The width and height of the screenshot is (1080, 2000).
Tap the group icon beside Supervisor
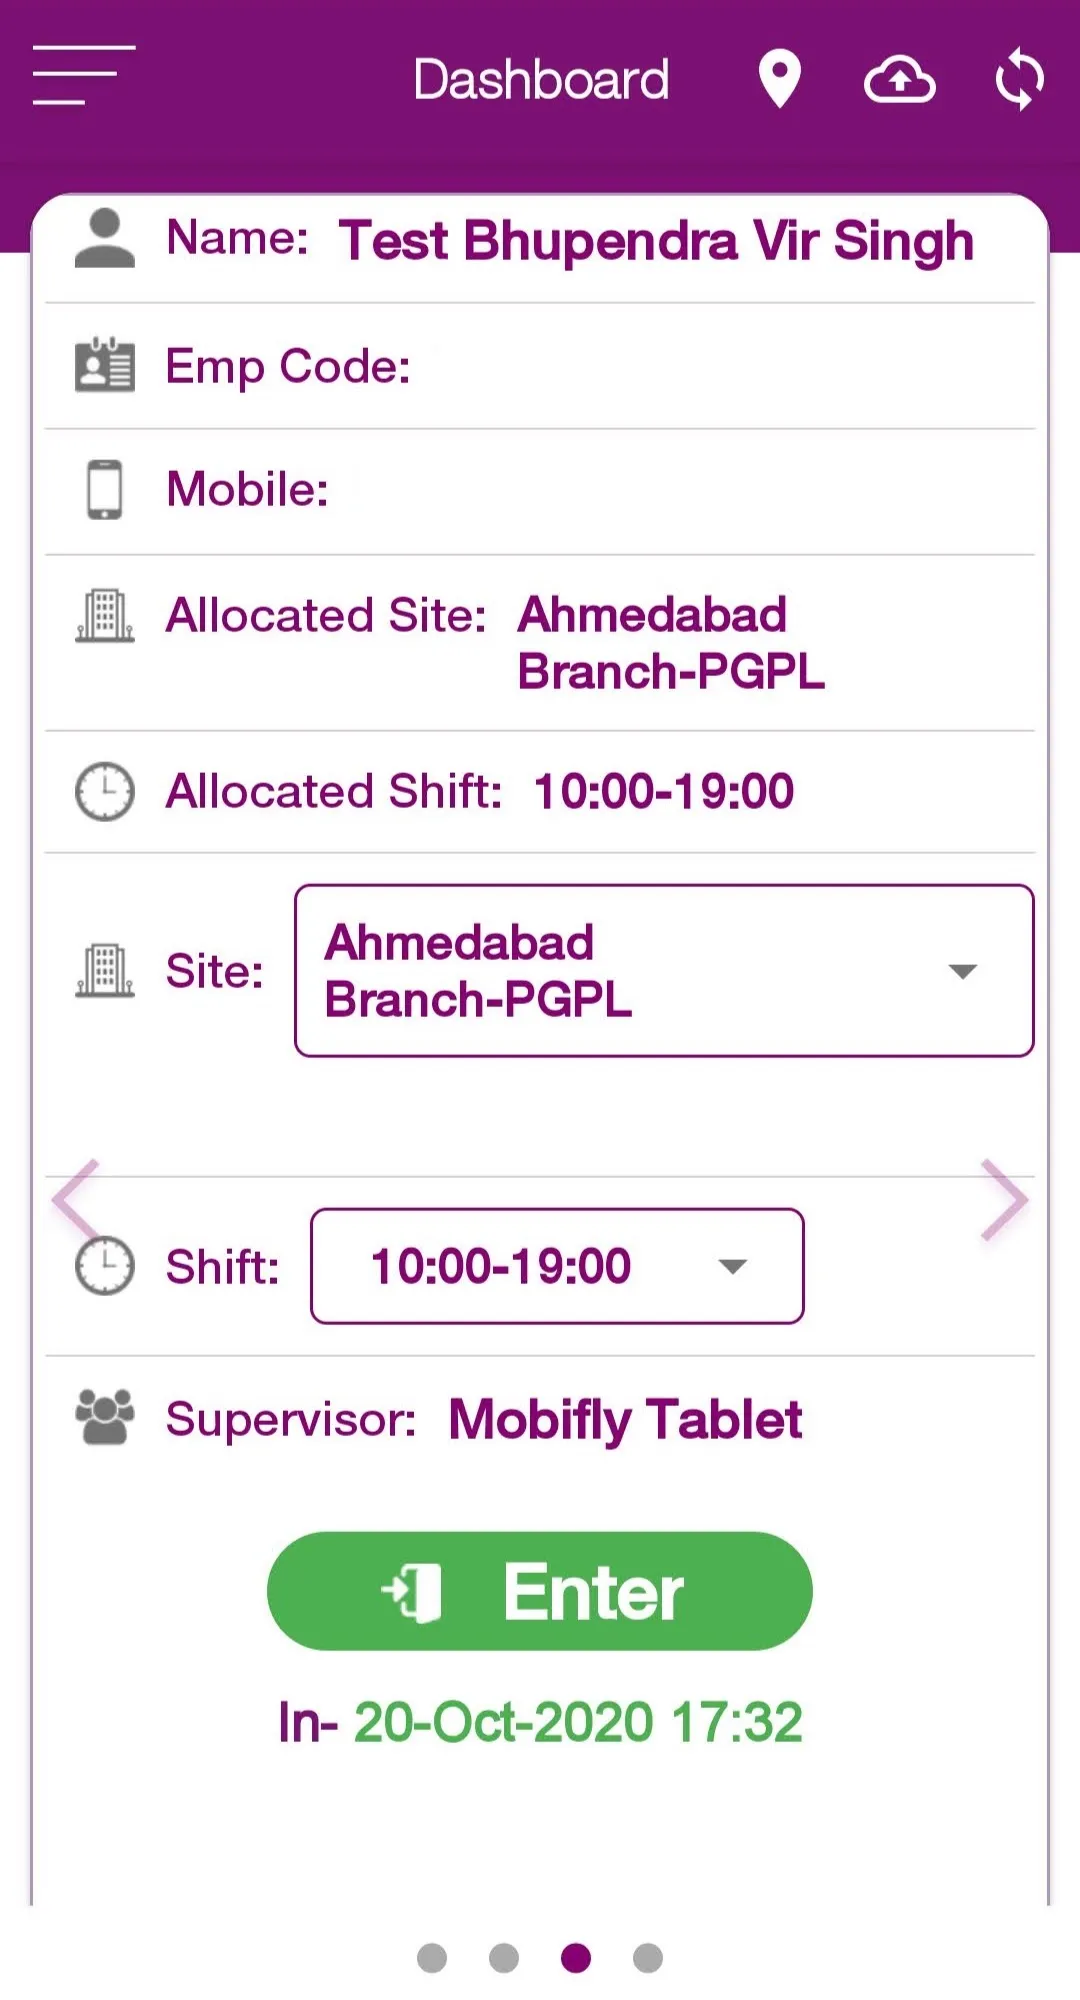[104, 1417]
